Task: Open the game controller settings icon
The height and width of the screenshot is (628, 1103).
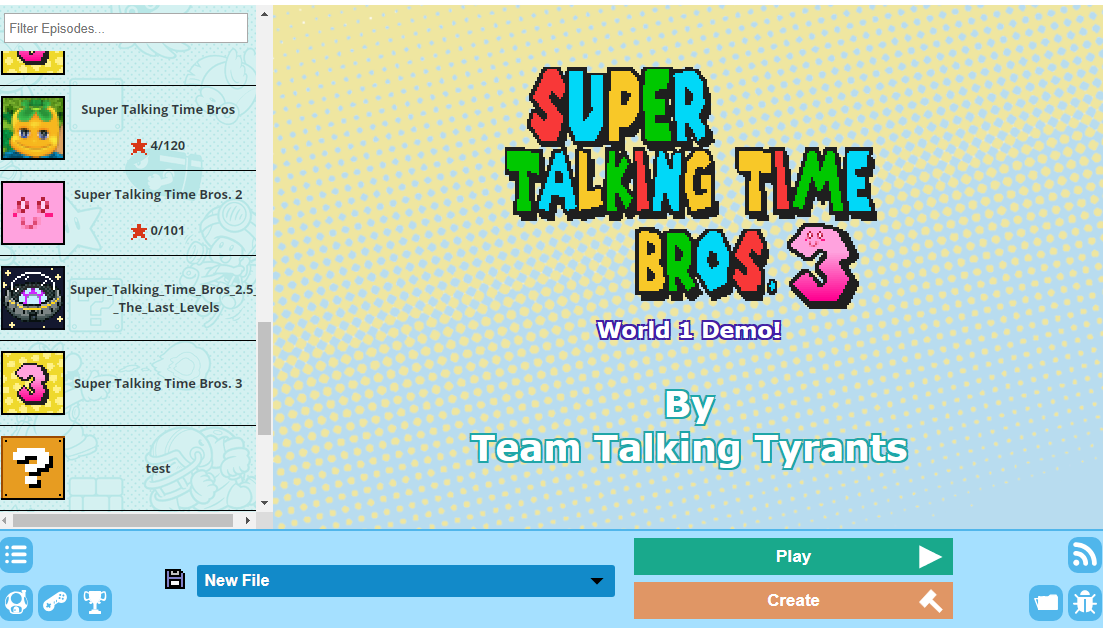Action: [55, 603]
